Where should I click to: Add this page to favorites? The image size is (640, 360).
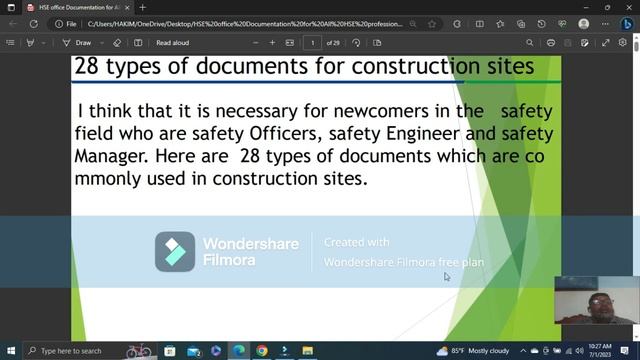click(x=432, y=24)
